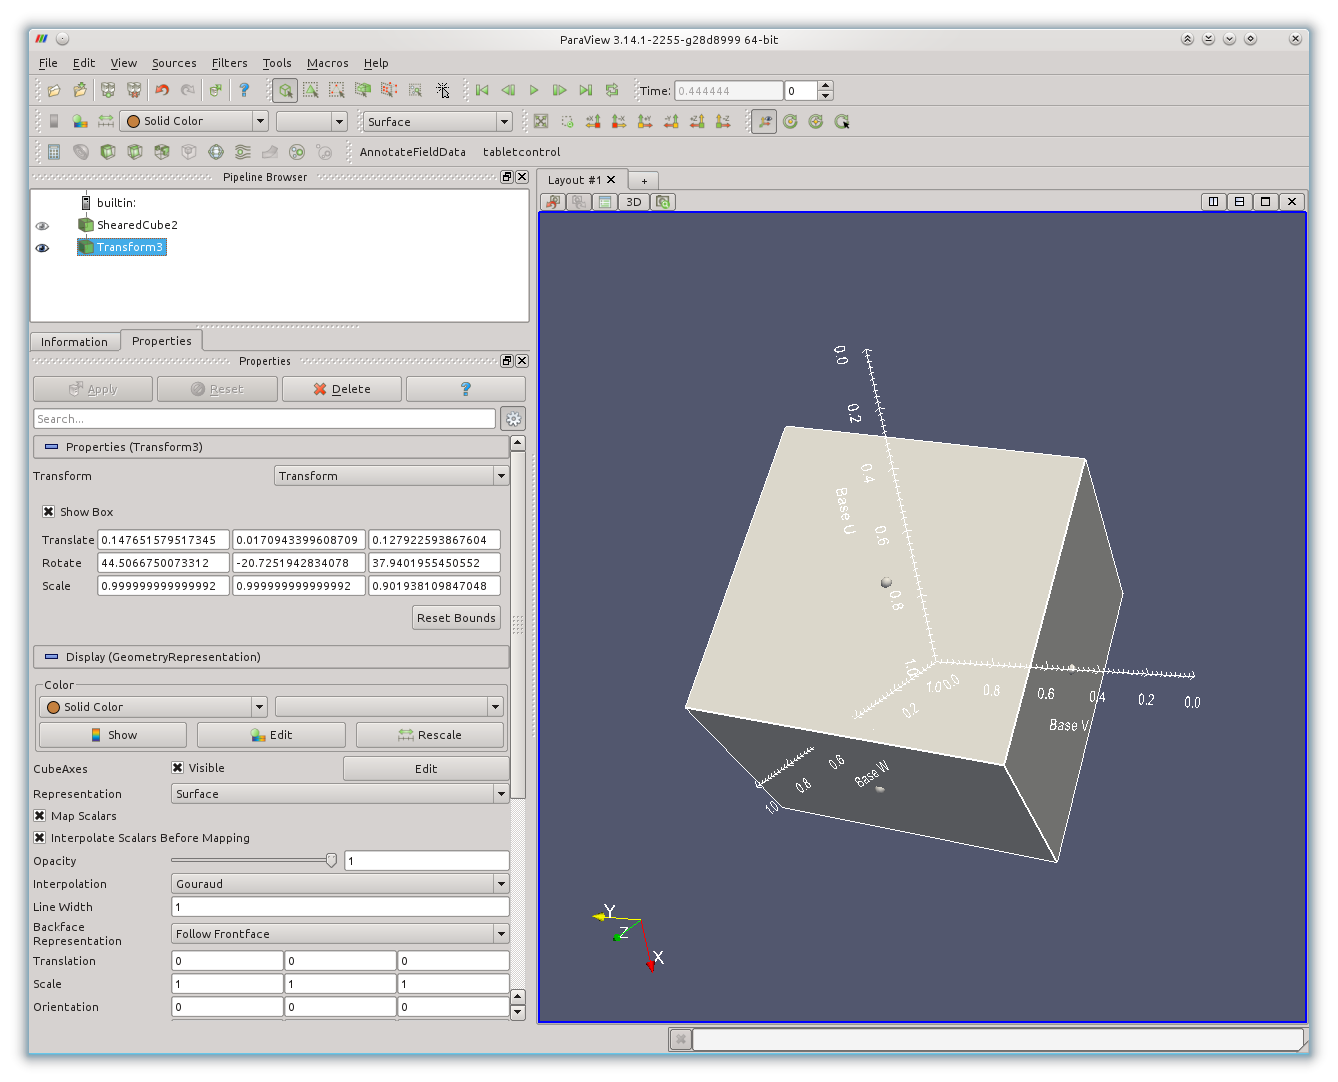Click the Undo icon in toolbar
The width and height of the screenshot is (1338, 1082).
coord(162,90)
